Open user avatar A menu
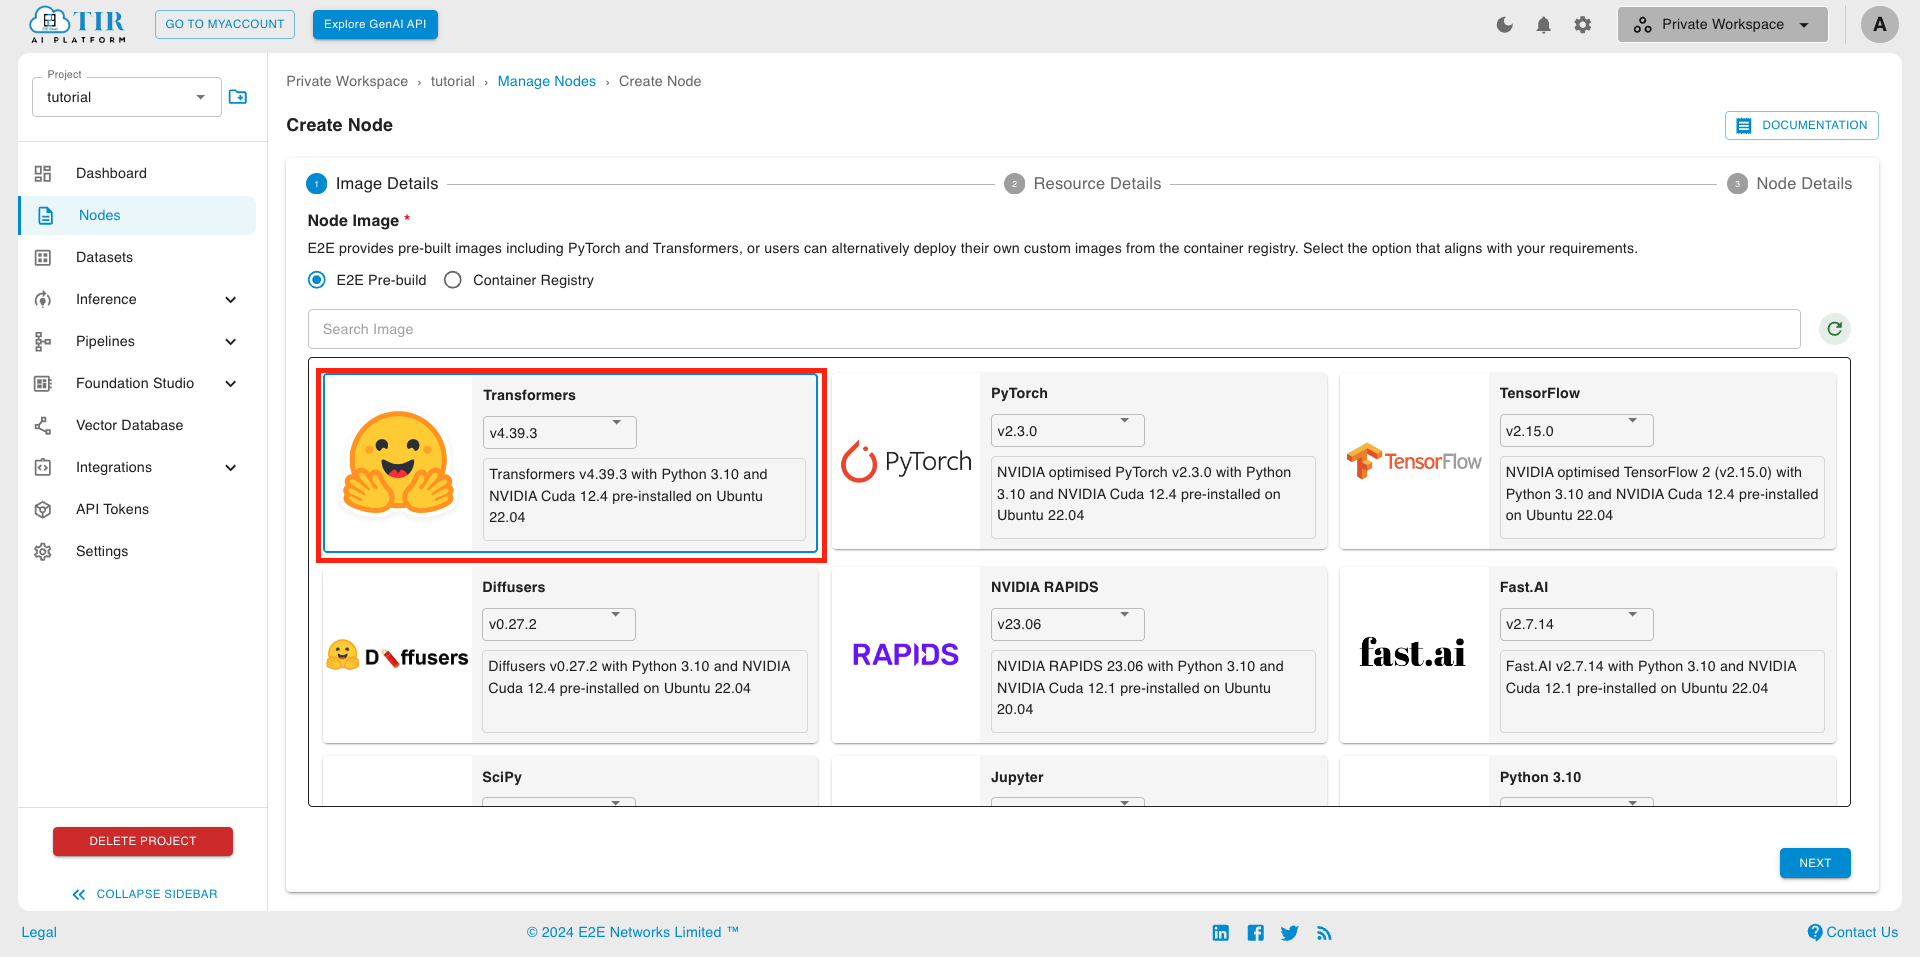 (1880, 24)
